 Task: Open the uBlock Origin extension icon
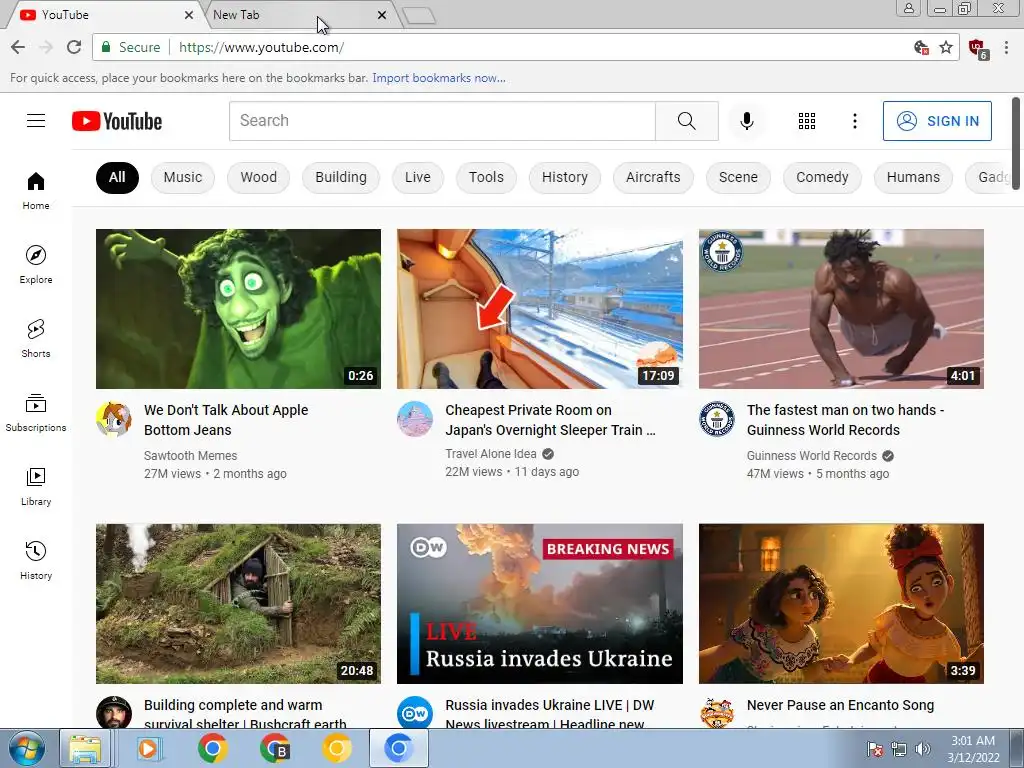[978, 48]
